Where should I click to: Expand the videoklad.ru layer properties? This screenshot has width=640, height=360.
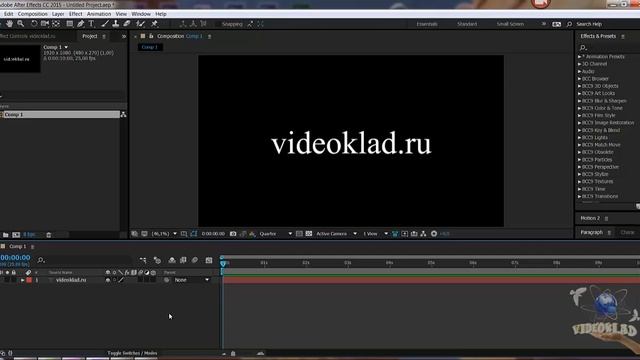click(22, 280)
